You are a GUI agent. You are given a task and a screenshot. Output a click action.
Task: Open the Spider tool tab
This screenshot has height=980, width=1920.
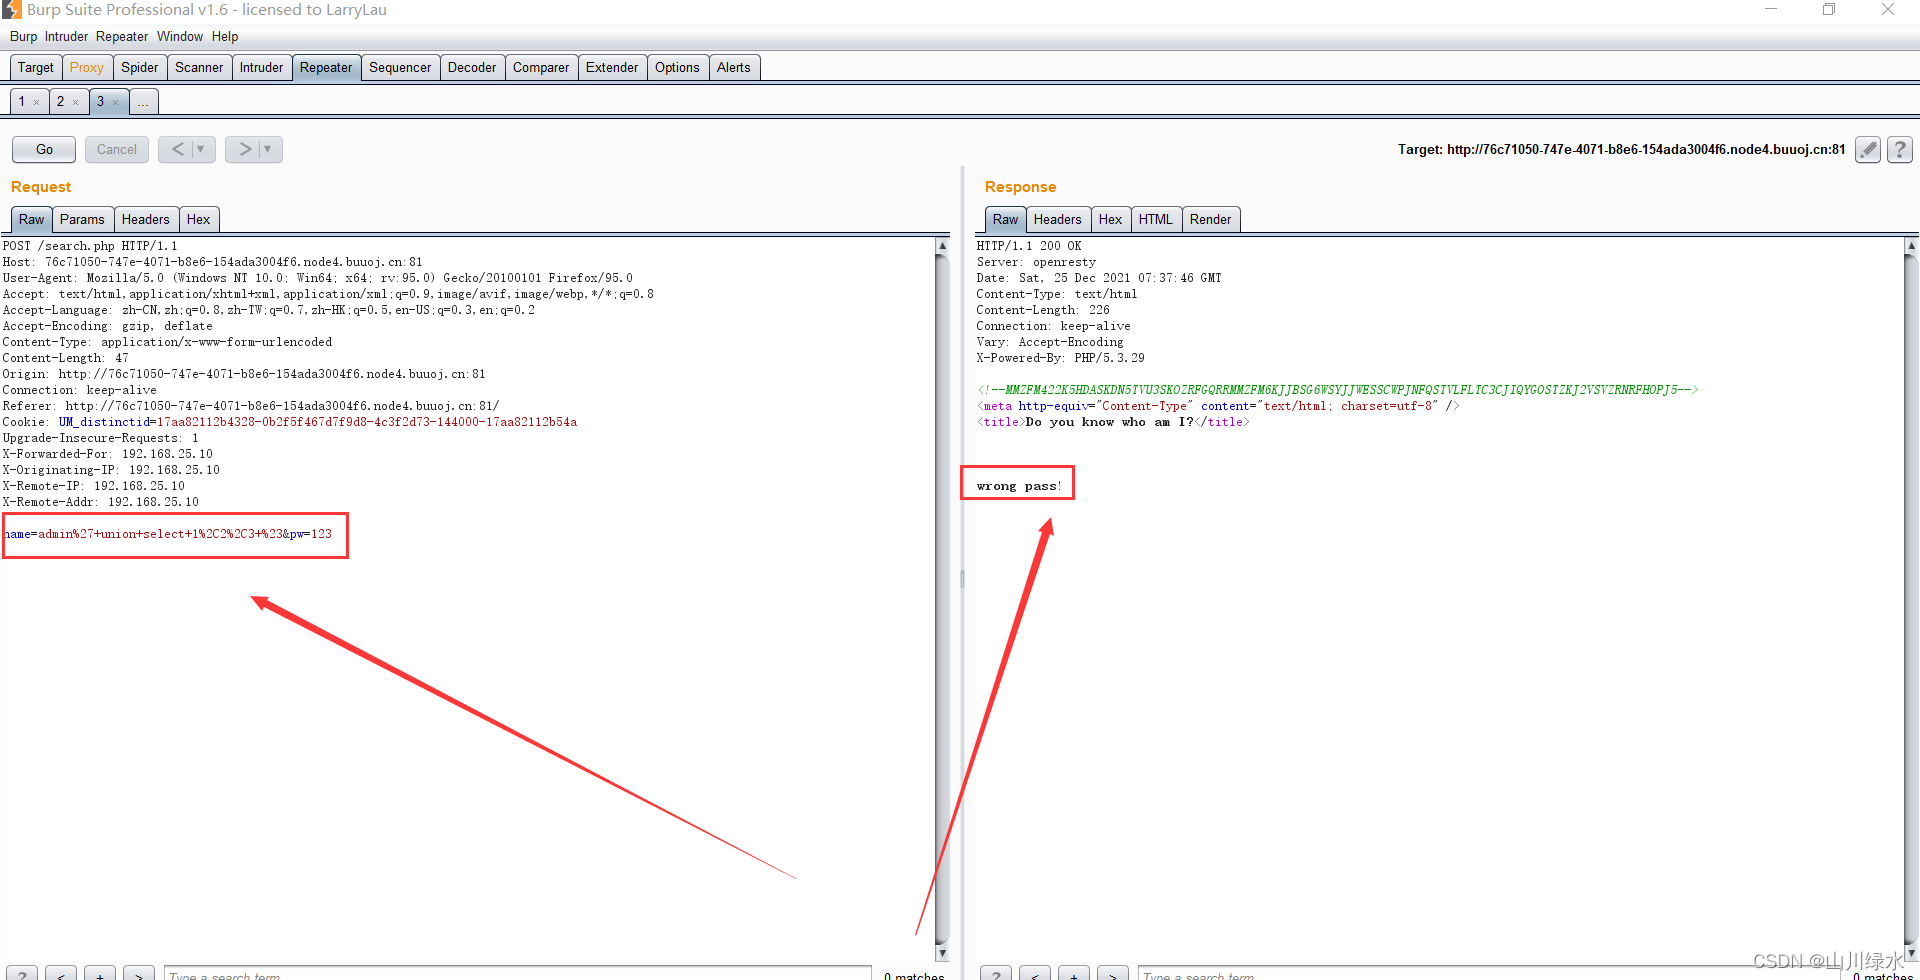tap(140, 67)
